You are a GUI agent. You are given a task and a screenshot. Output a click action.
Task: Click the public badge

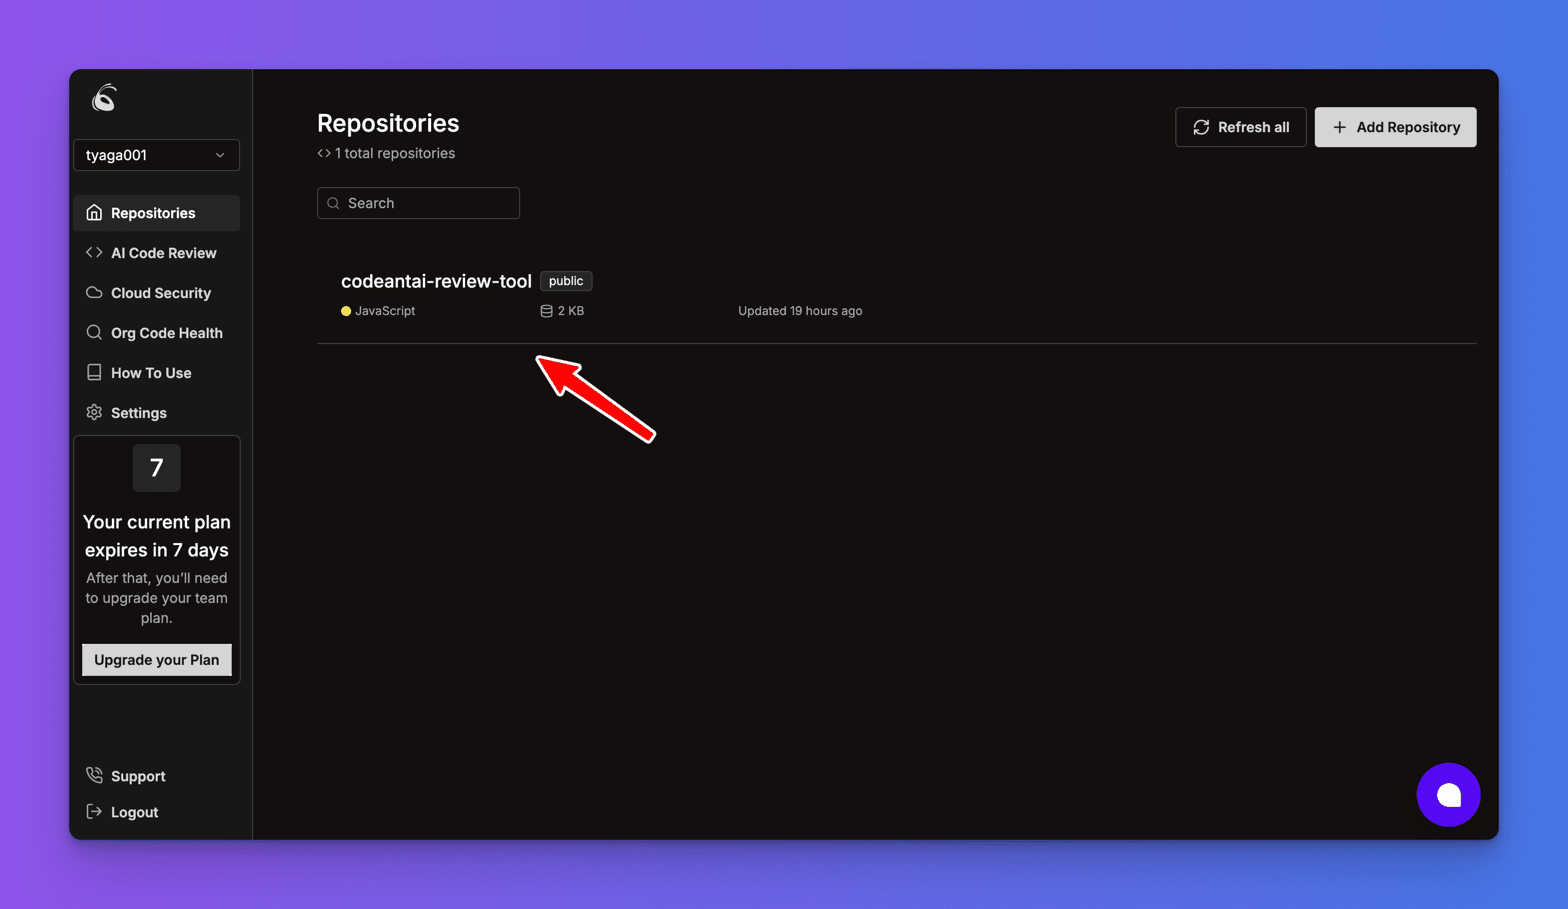point(566,281)
